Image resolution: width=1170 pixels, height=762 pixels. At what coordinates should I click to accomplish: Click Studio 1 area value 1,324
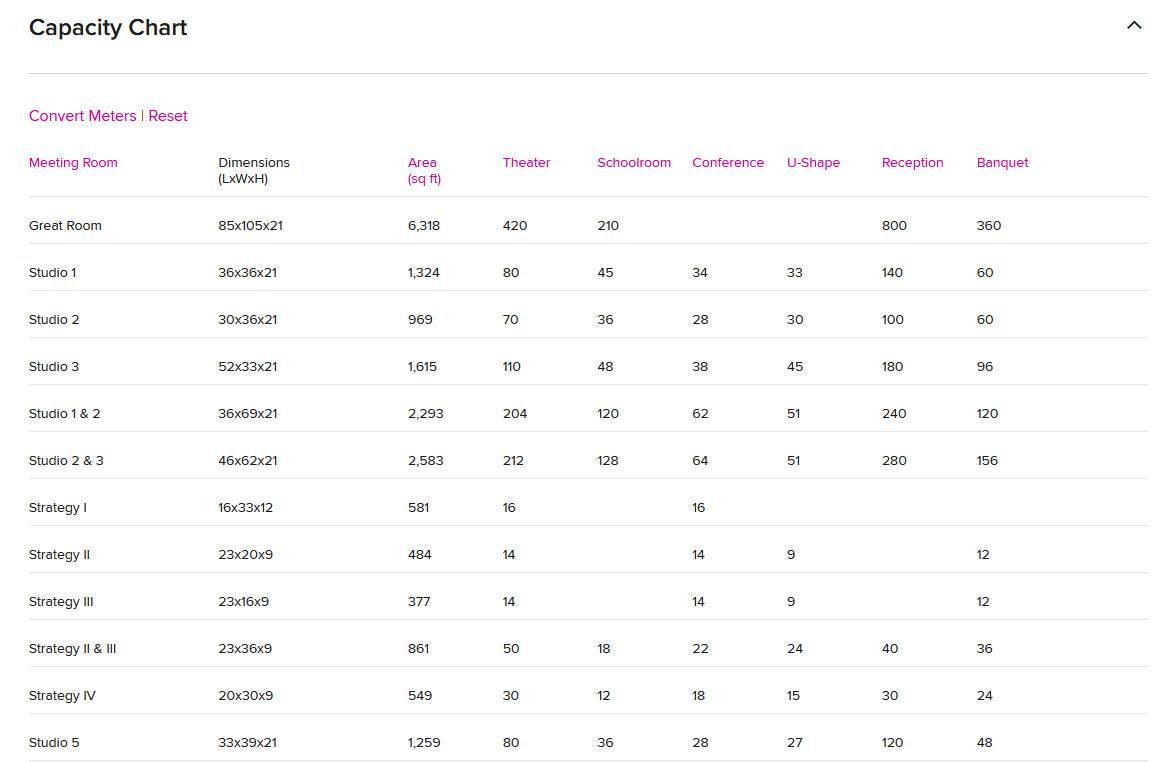[x=423, y=272]
